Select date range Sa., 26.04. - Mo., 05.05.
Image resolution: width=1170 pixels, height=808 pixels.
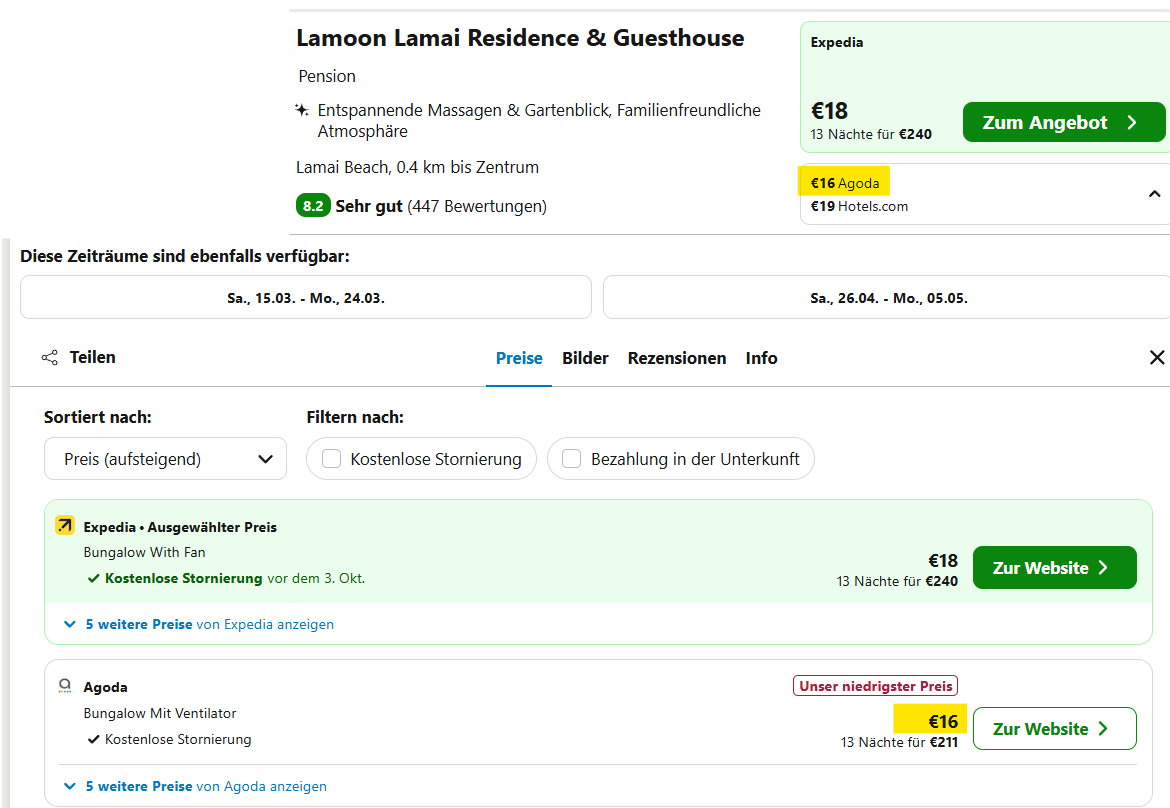(x=888, y=298)
